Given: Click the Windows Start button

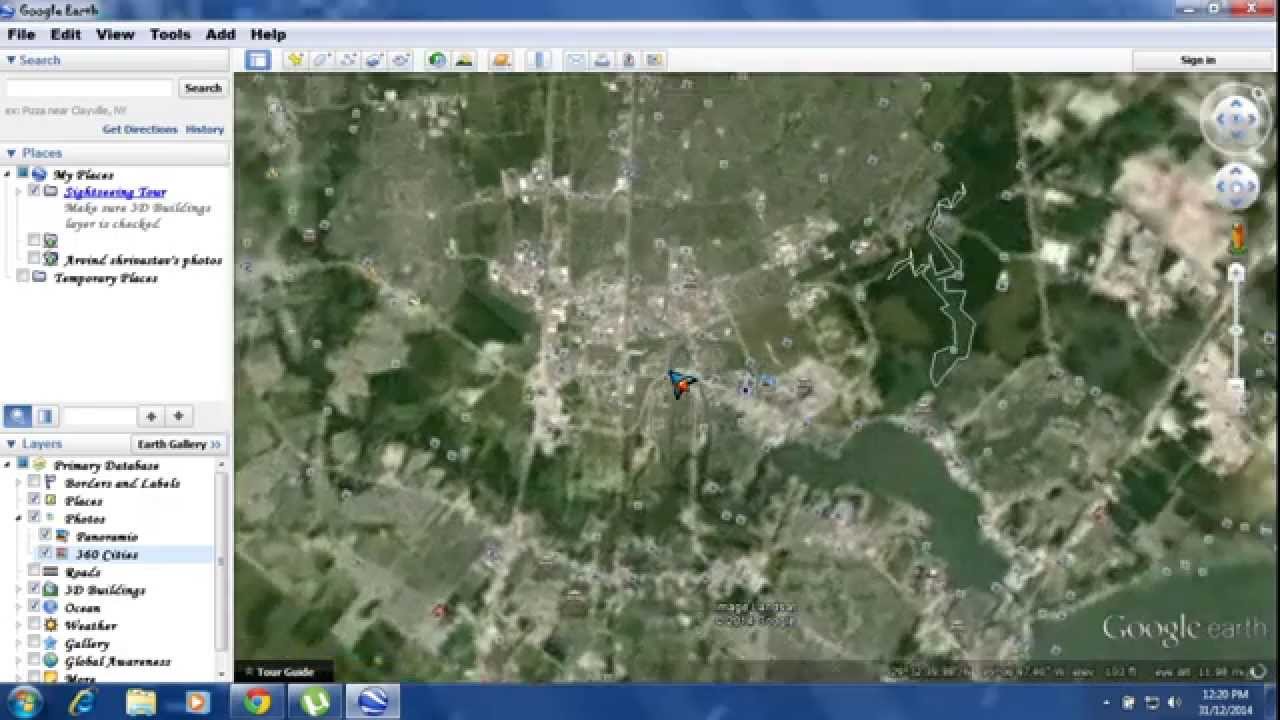Looking at the screenshot, I should (22, 702).
